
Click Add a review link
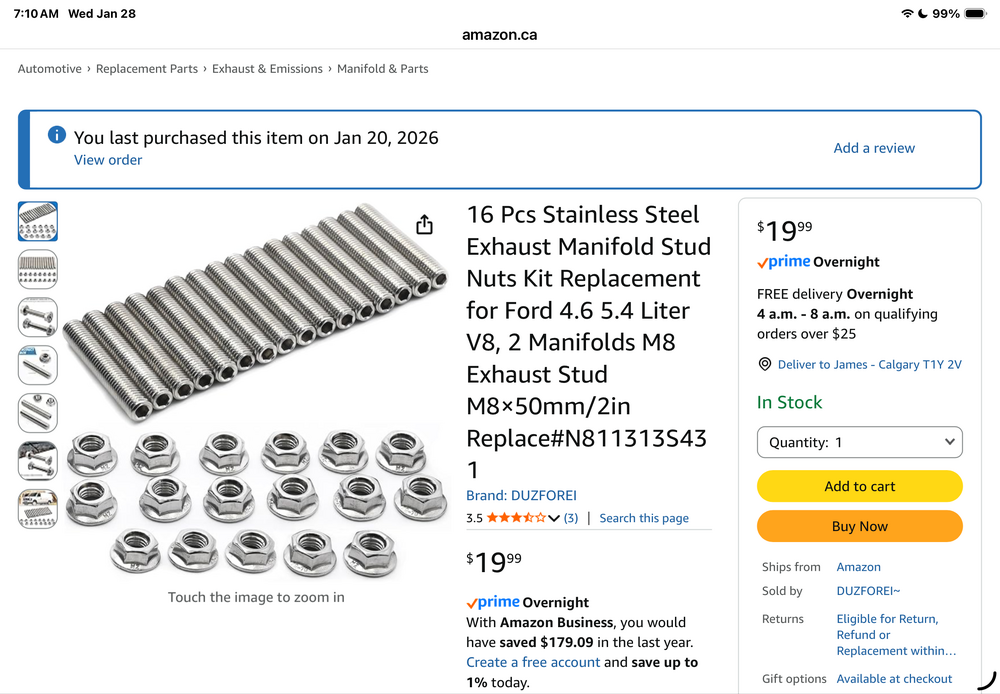click(874, 148)
